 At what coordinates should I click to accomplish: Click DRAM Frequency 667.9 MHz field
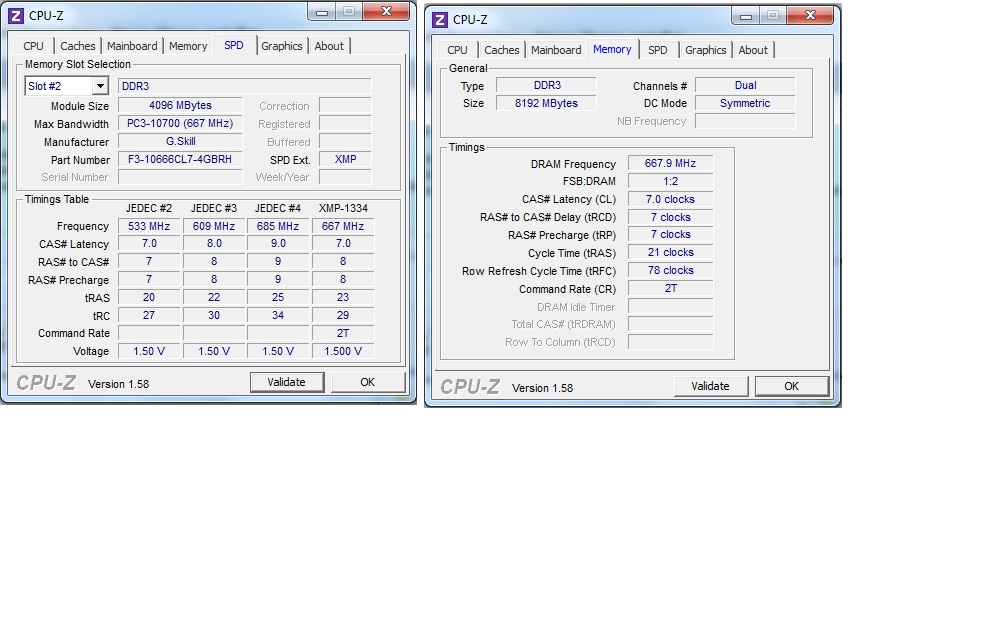(670, 163)
